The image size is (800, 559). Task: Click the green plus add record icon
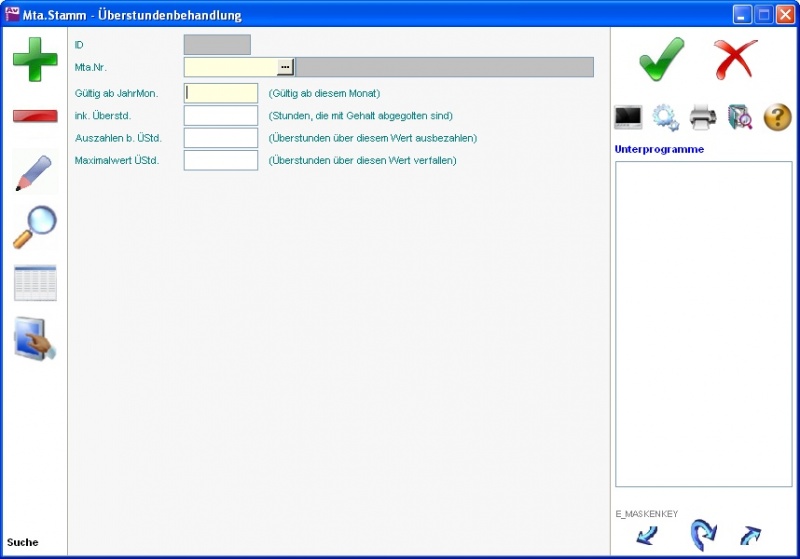(x=35, y=59)
